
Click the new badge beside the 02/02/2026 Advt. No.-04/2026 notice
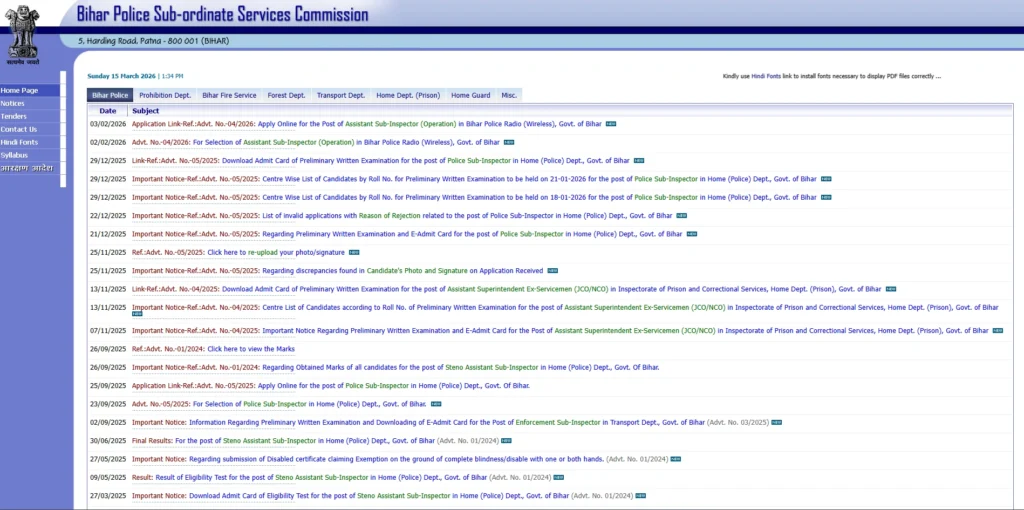pyautogui.click(x=509, y=142)
